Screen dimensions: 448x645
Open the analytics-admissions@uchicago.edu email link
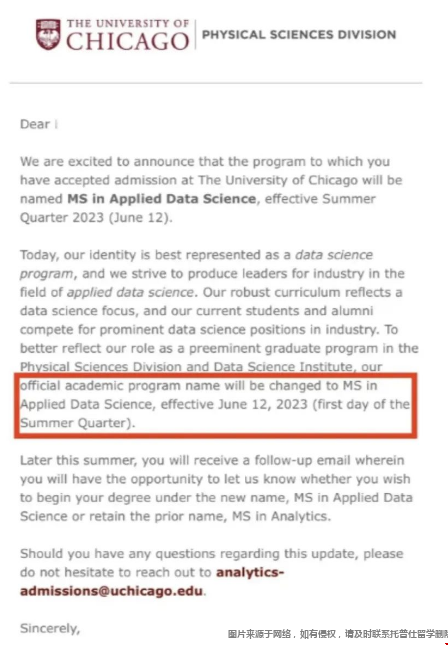click(152, 582)
